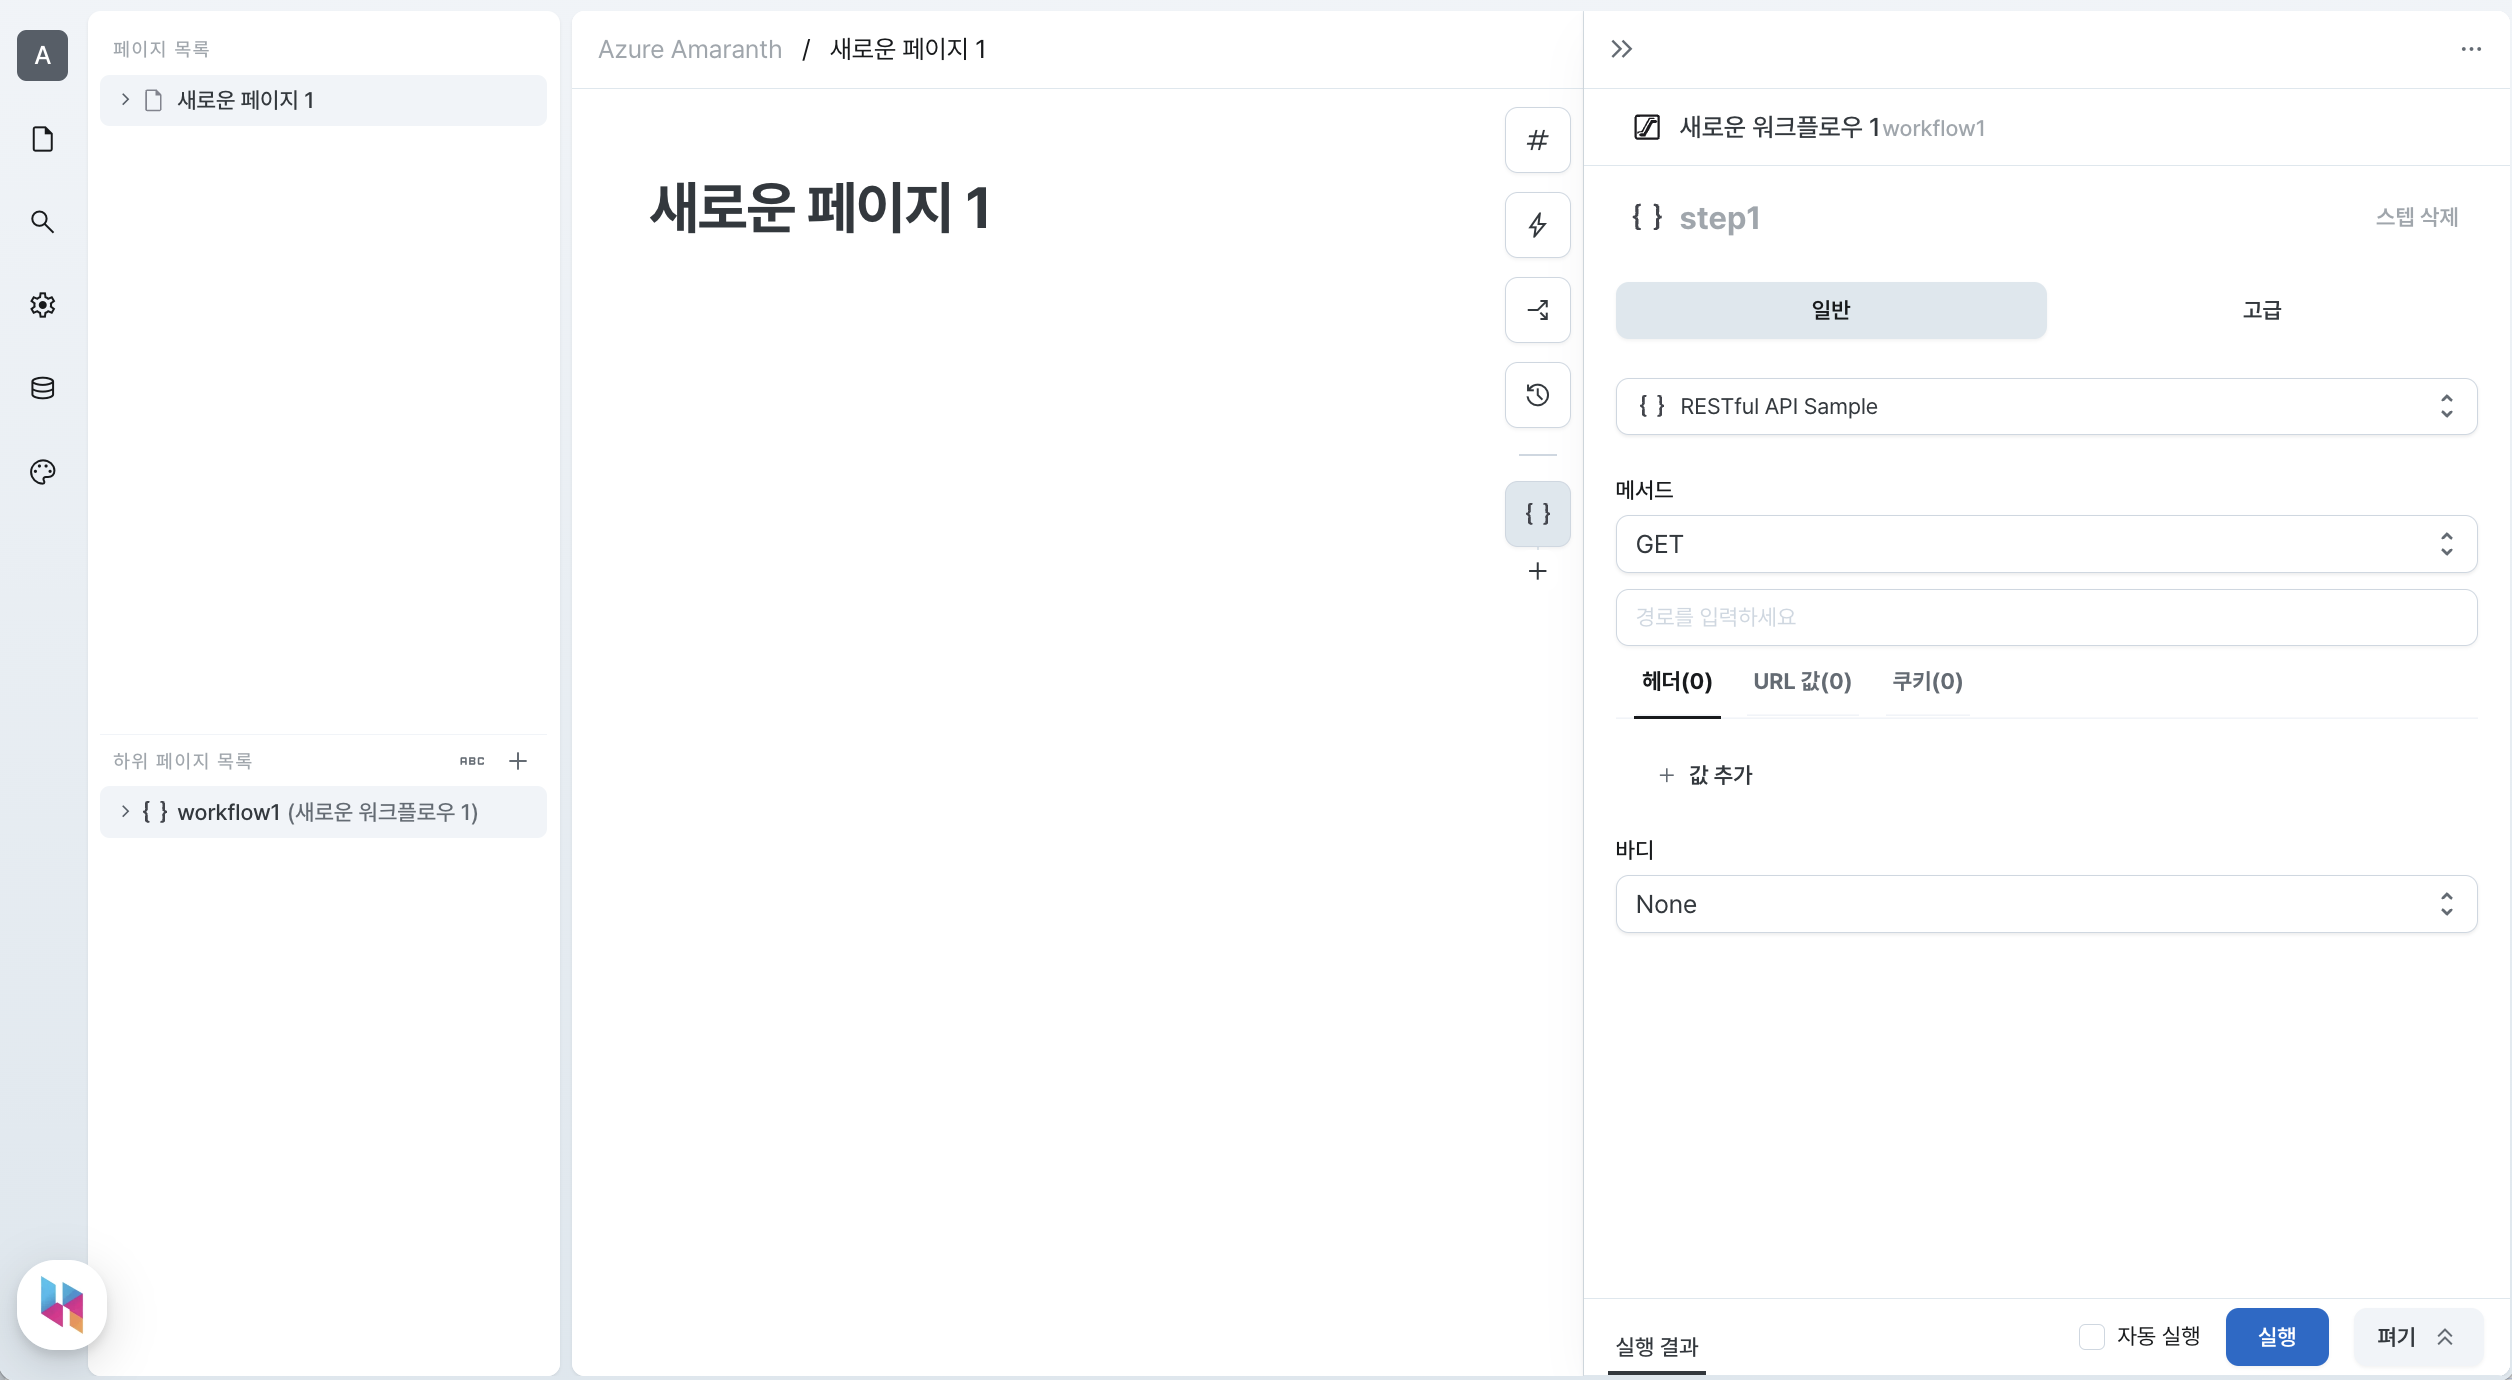Click the edit icon next to workflow title
2512x1380 pixels.
tap(1646, 127)
